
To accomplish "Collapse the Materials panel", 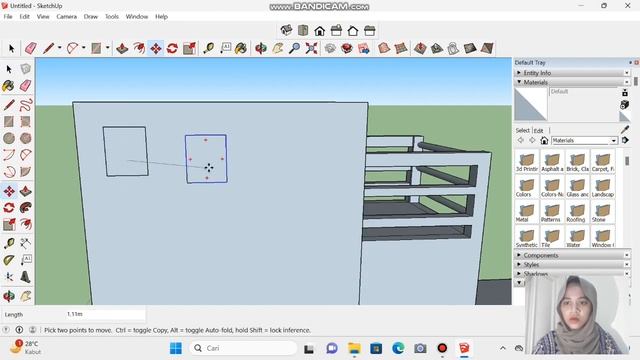I will 519,82.
